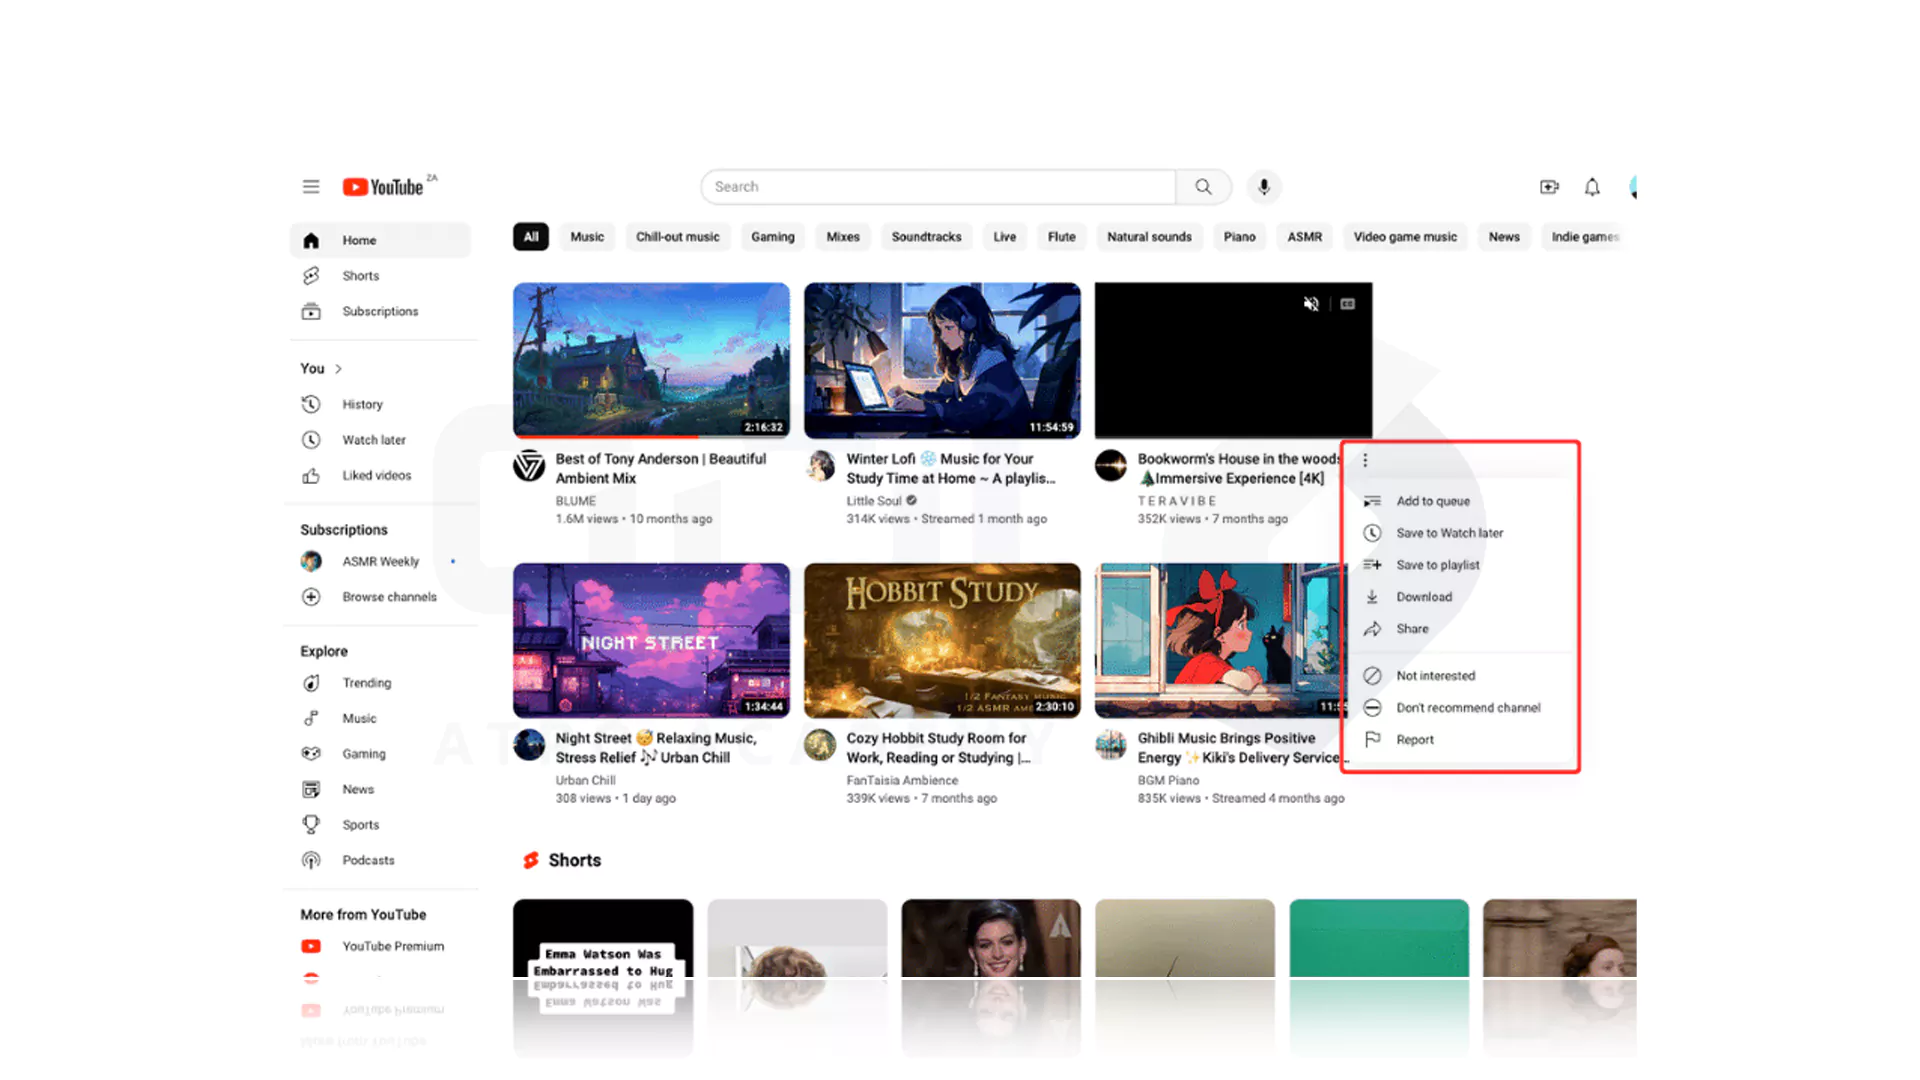Choose Add to queue
The height and width of the screenshot is (1080, 1920).
point(1461,501)
